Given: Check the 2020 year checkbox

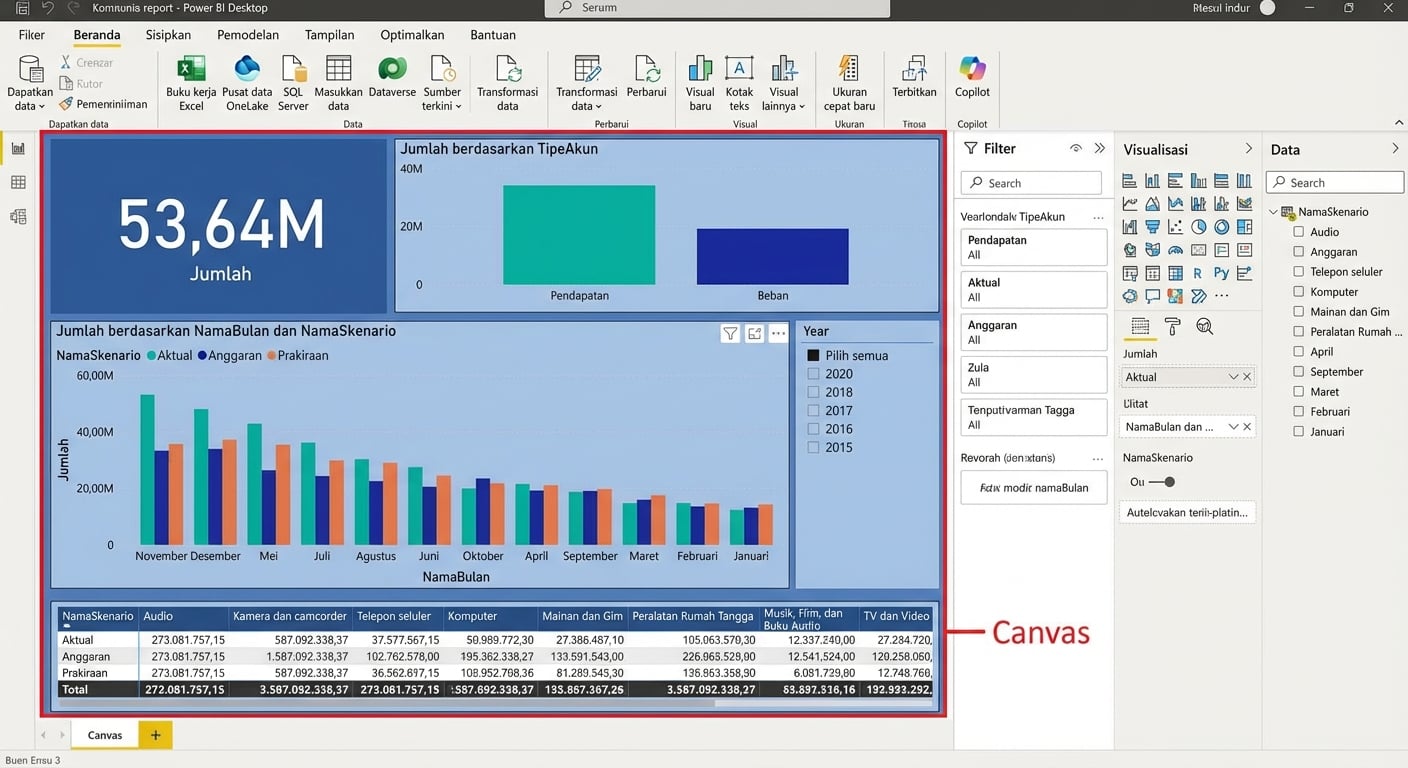Looking at the screenshot, I should click(814, 374).
